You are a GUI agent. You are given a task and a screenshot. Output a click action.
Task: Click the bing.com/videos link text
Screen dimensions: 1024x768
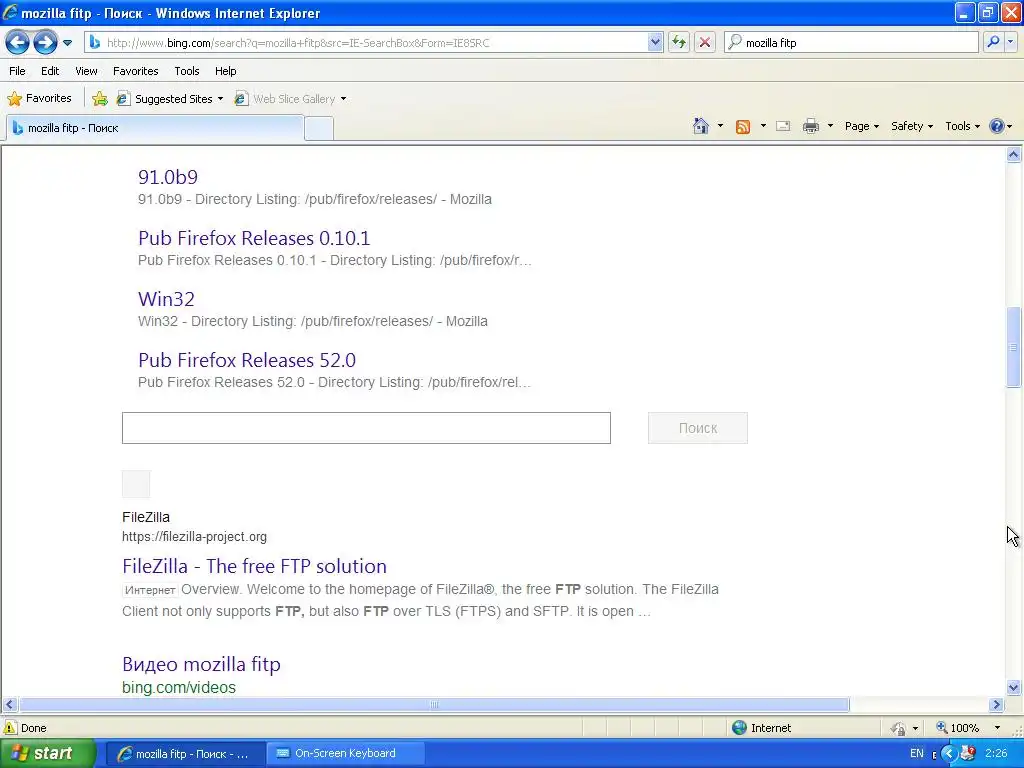(x=179, y=687)
